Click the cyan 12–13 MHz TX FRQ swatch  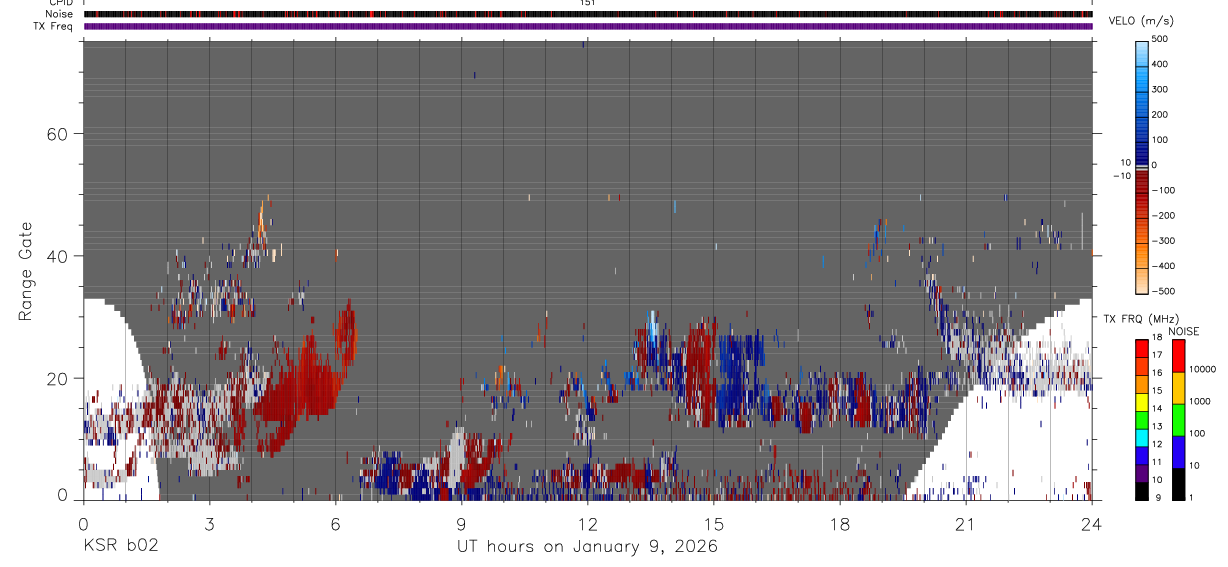point(1142,438)
